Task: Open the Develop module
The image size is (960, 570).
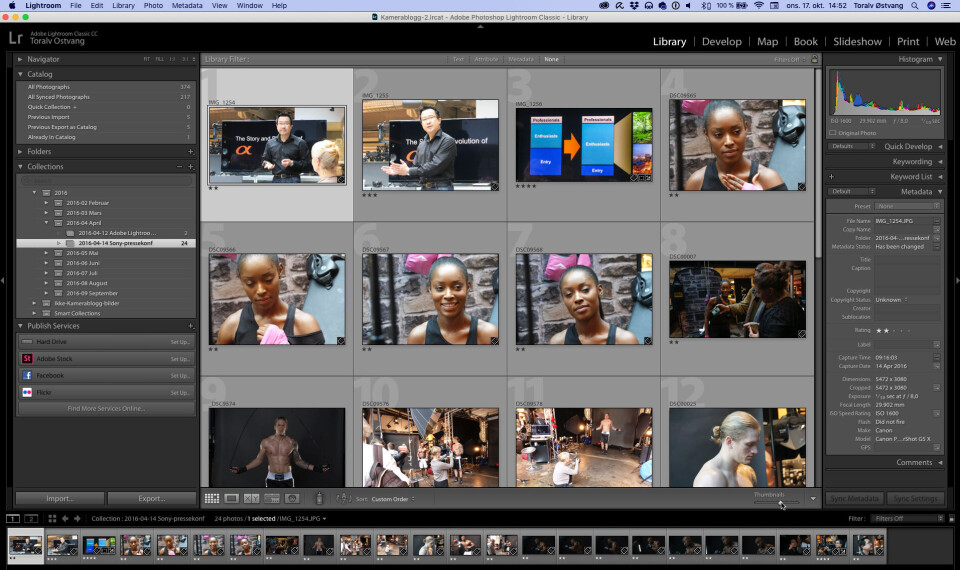Action: click(x=721, y=42)
